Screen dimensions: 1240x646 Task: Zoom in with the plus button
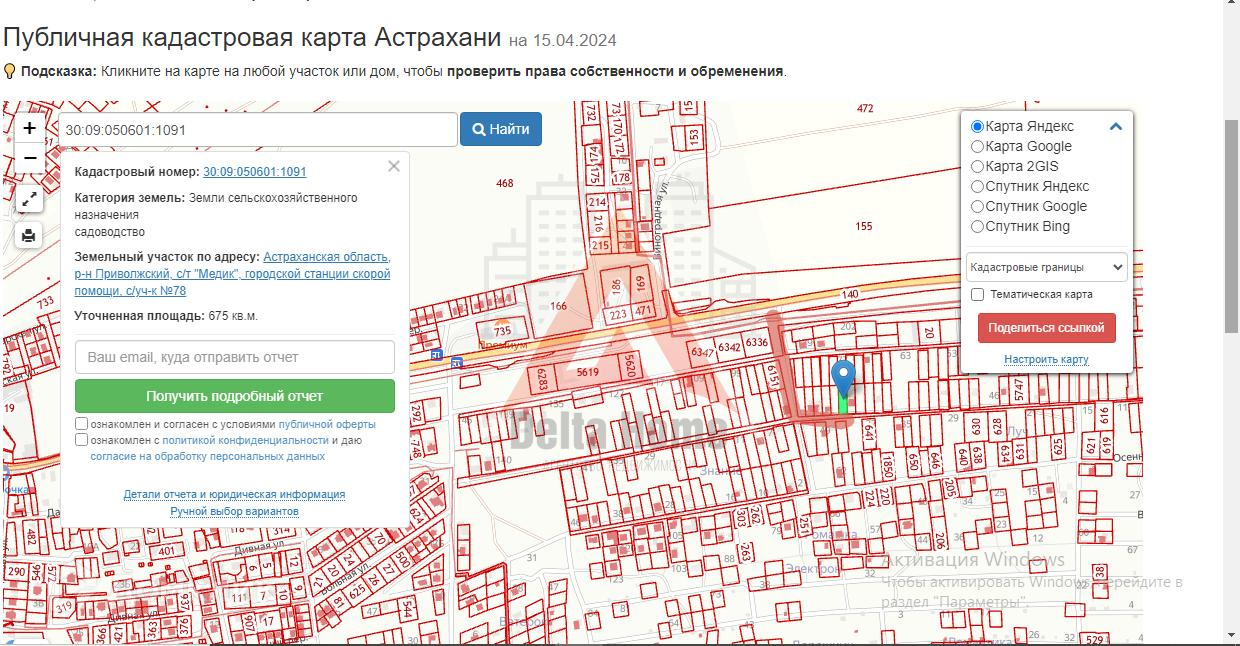coord(29,128)
